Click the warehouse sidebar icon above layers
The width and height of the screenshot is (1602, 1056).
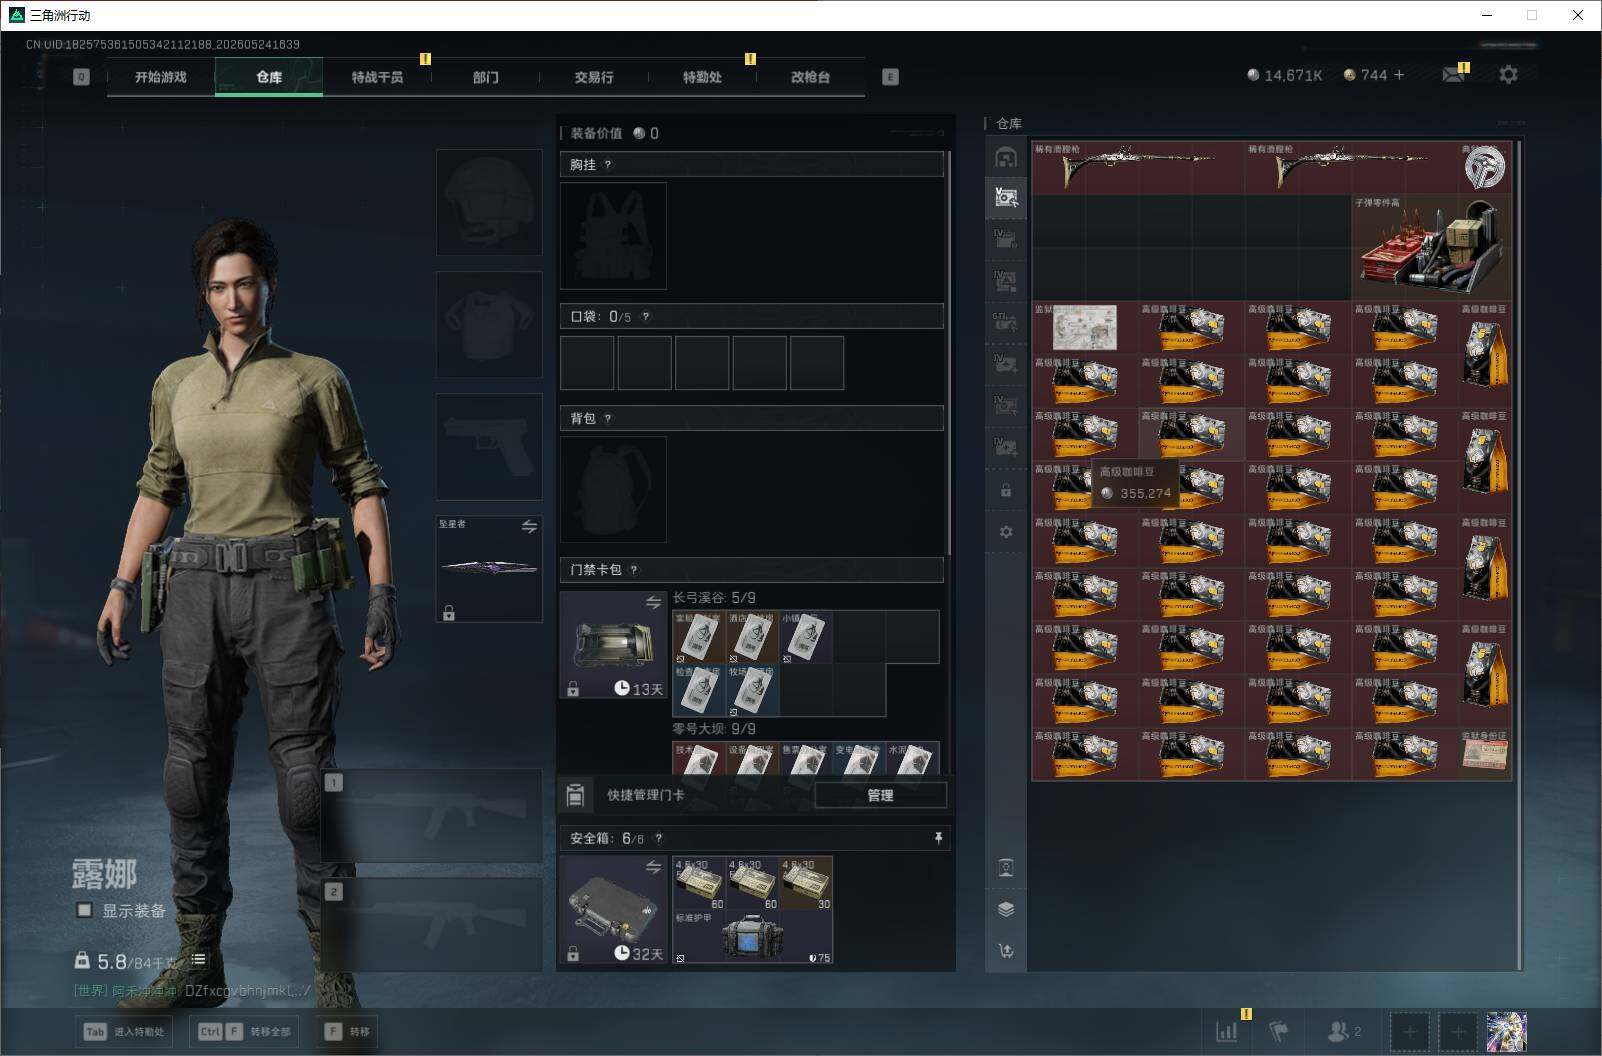pos(1006,867)
